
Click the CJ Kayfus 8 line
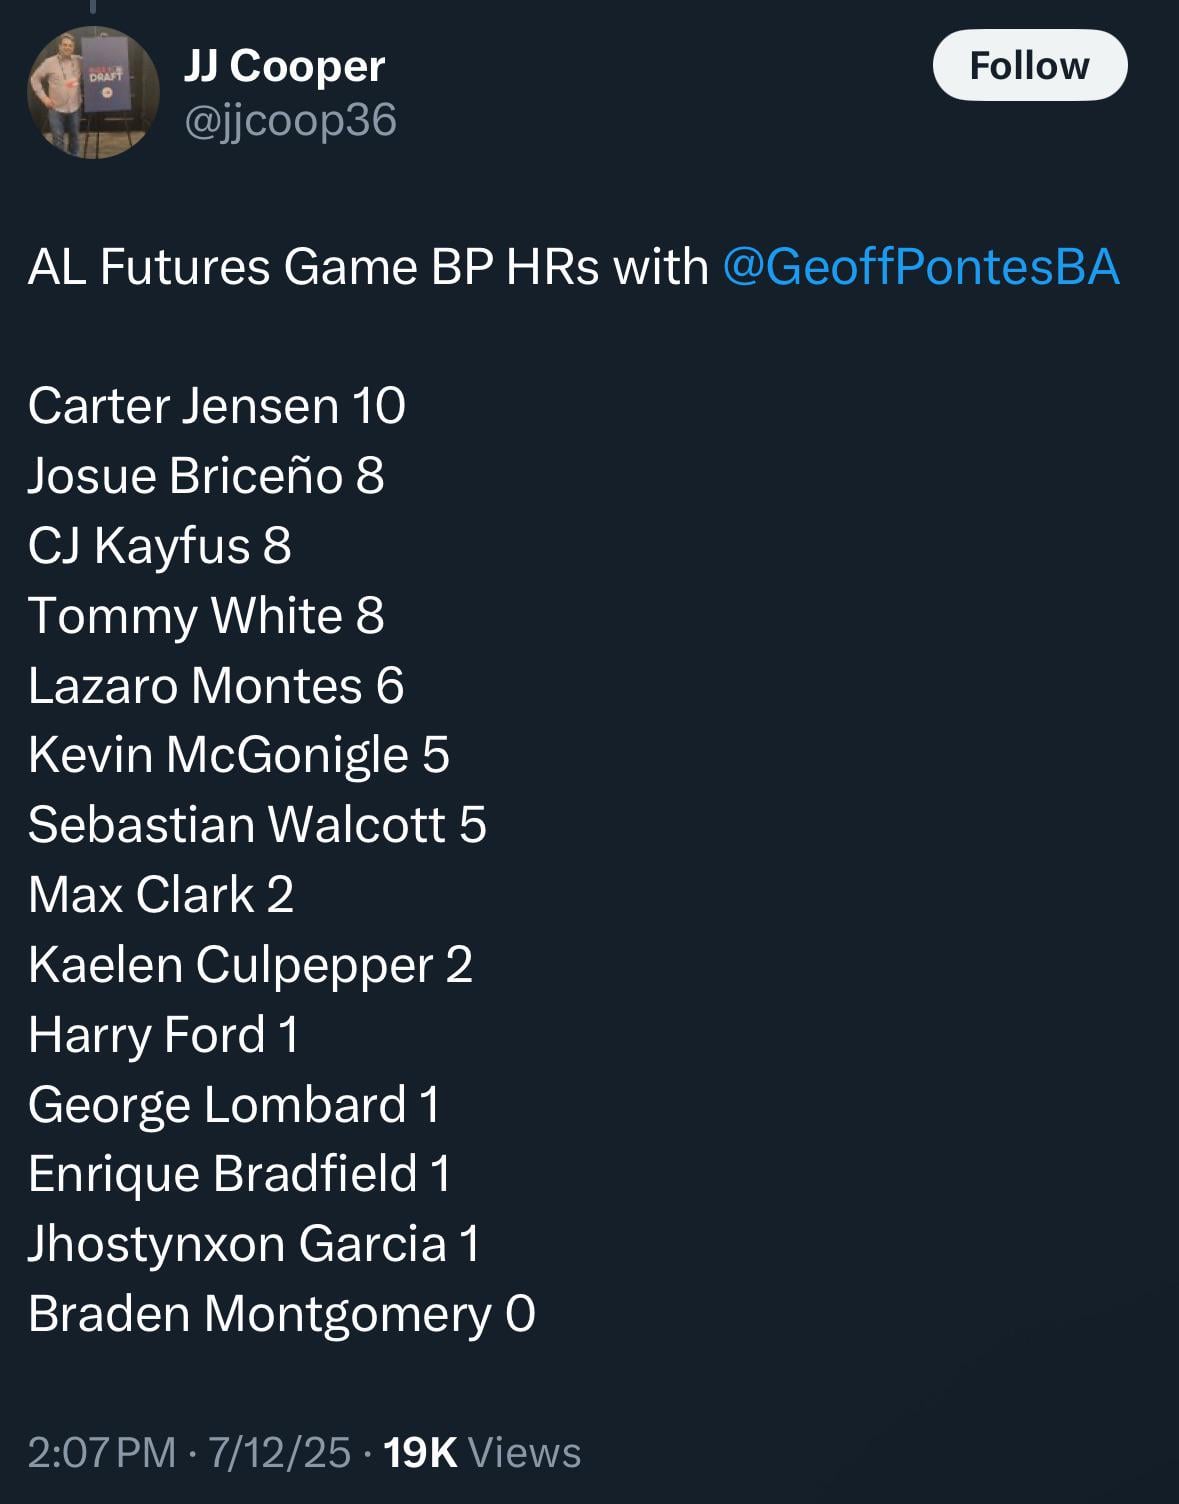(x=160, y=546)
